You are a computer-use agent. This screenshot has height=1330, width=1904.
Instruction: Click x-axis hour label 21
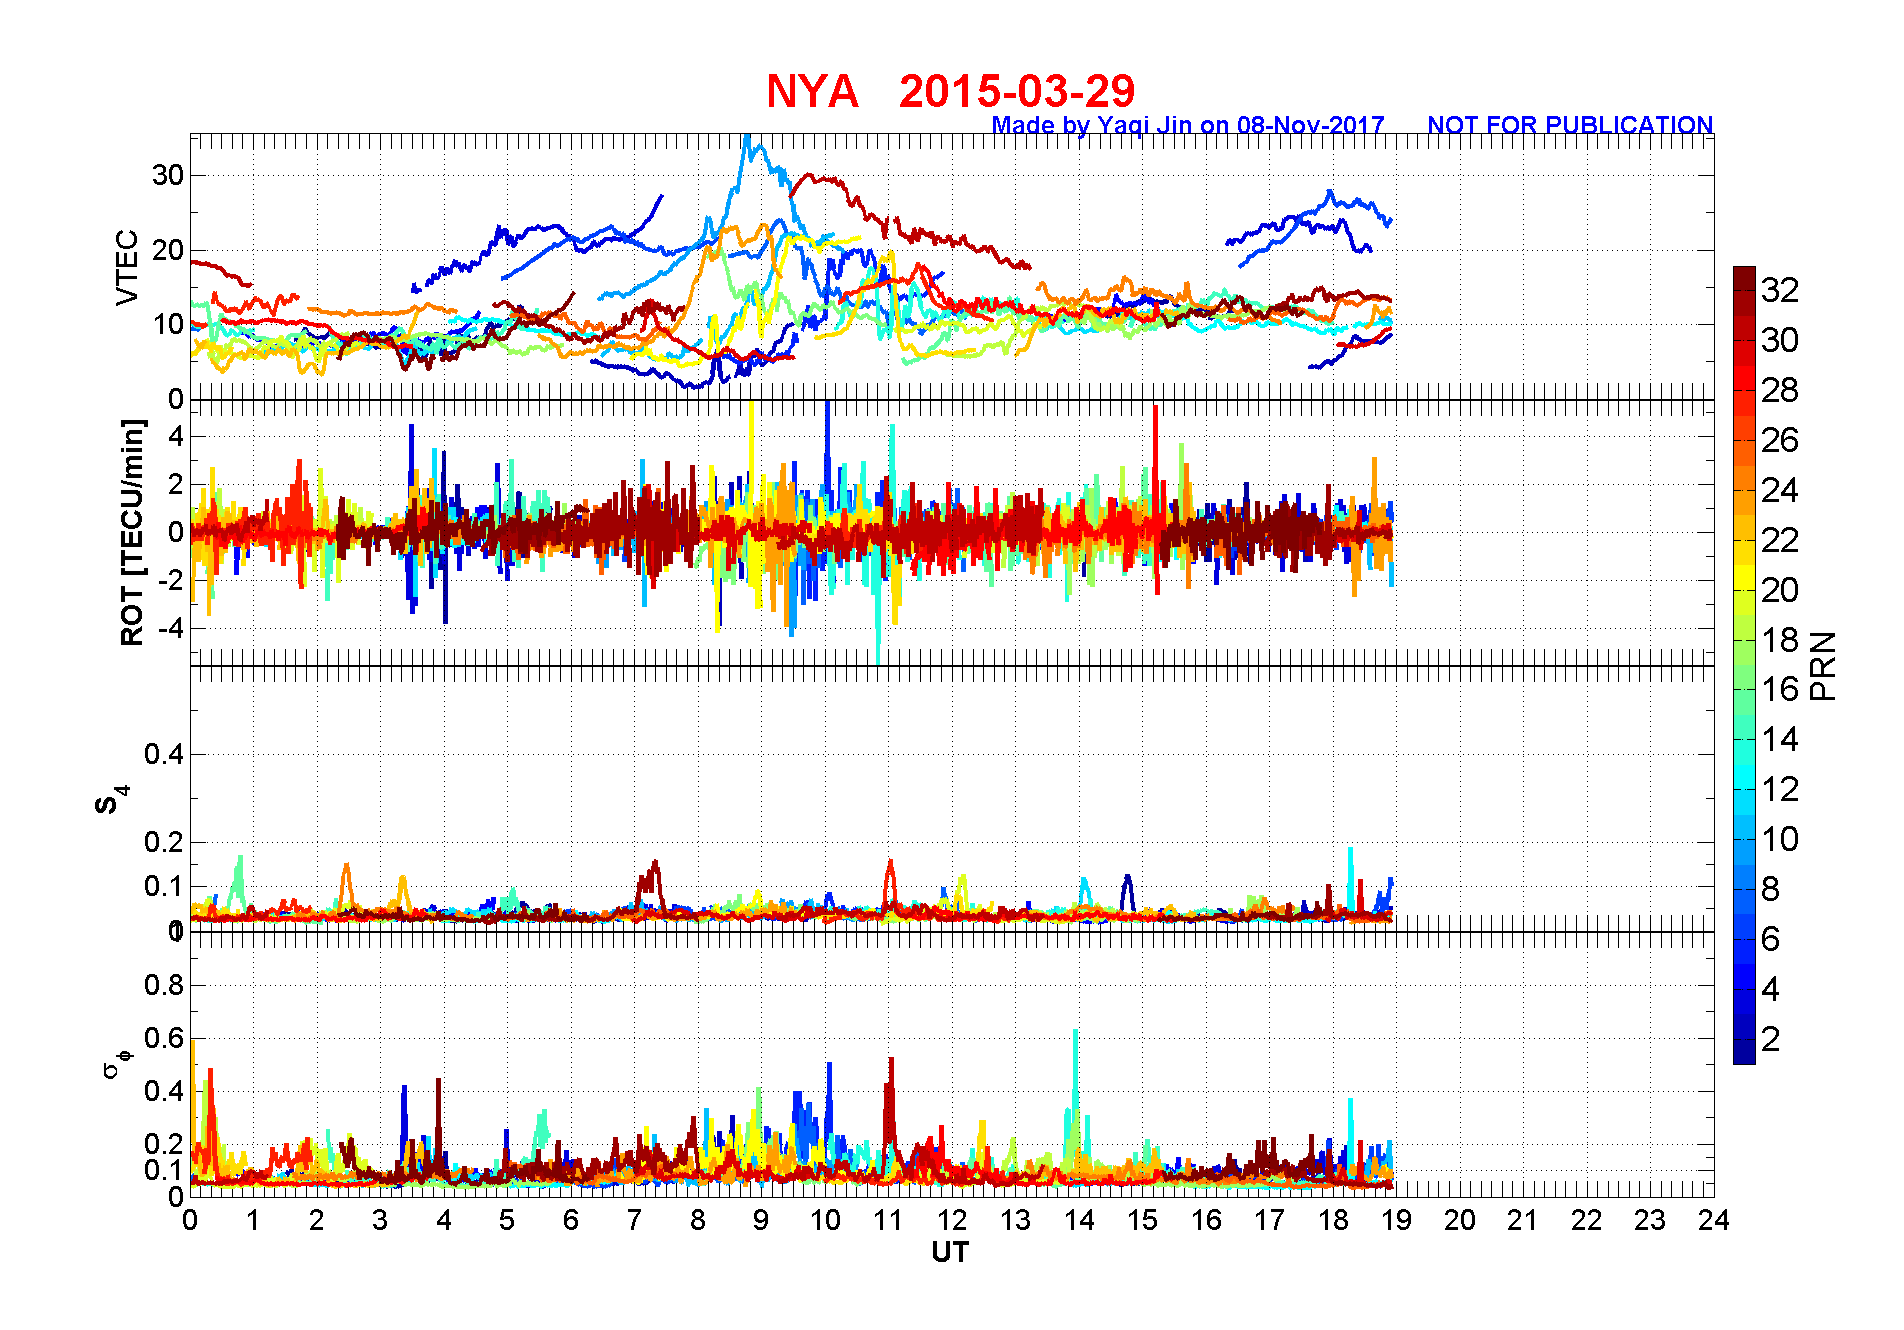(x=1523, y=1220)
